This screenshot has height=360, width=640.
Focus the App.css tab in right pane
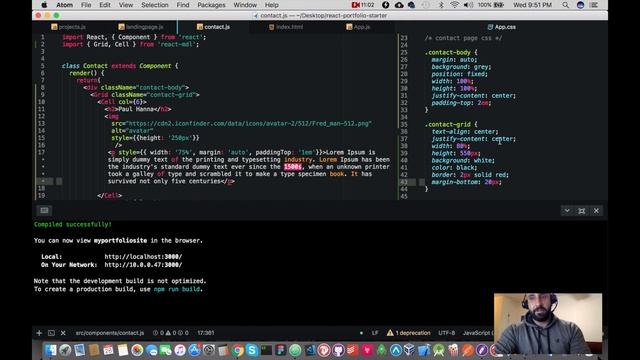point(502,27)
